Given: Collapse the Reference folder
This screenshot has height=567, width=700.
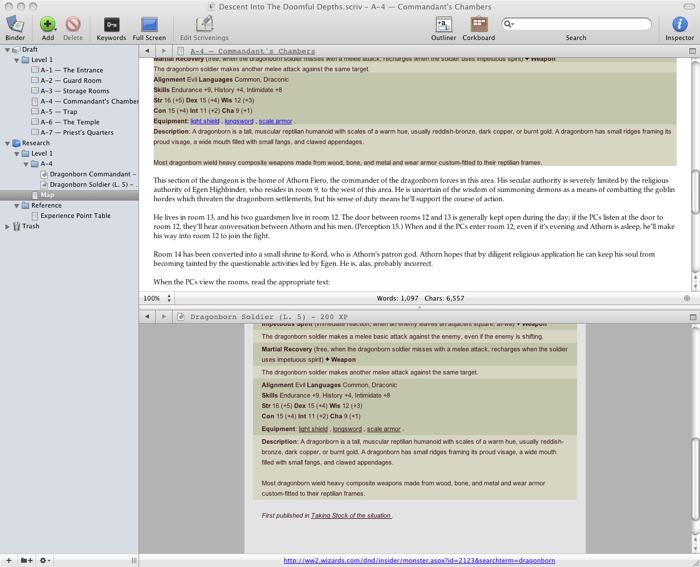Looking at the screenshot, I should [x=17, y=206].
